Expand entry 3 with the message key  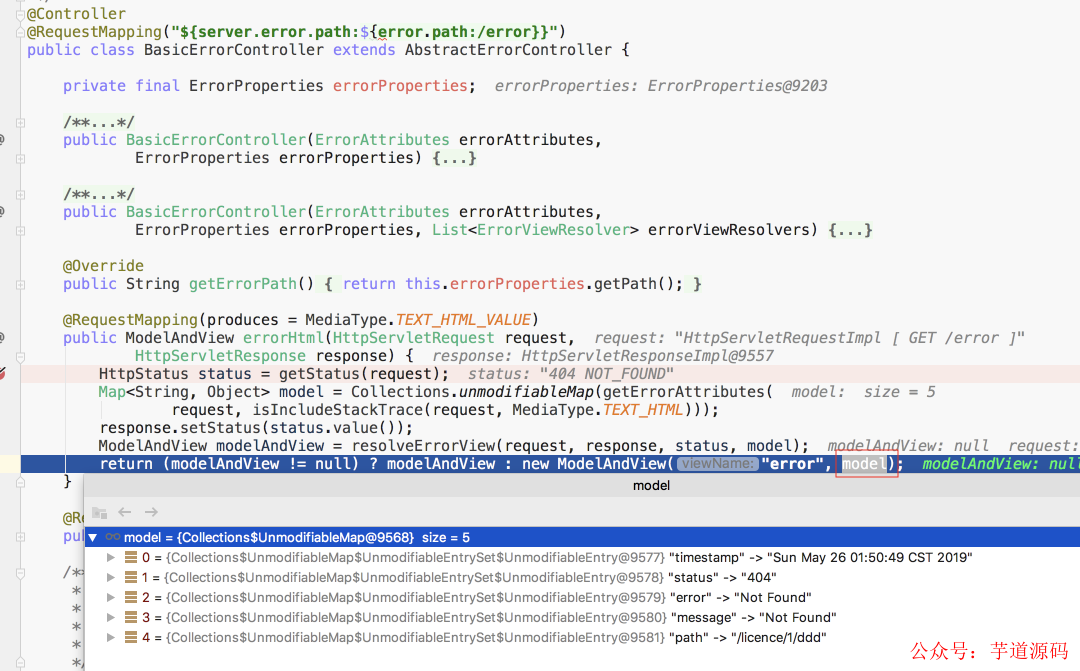[x=110, y=617]
